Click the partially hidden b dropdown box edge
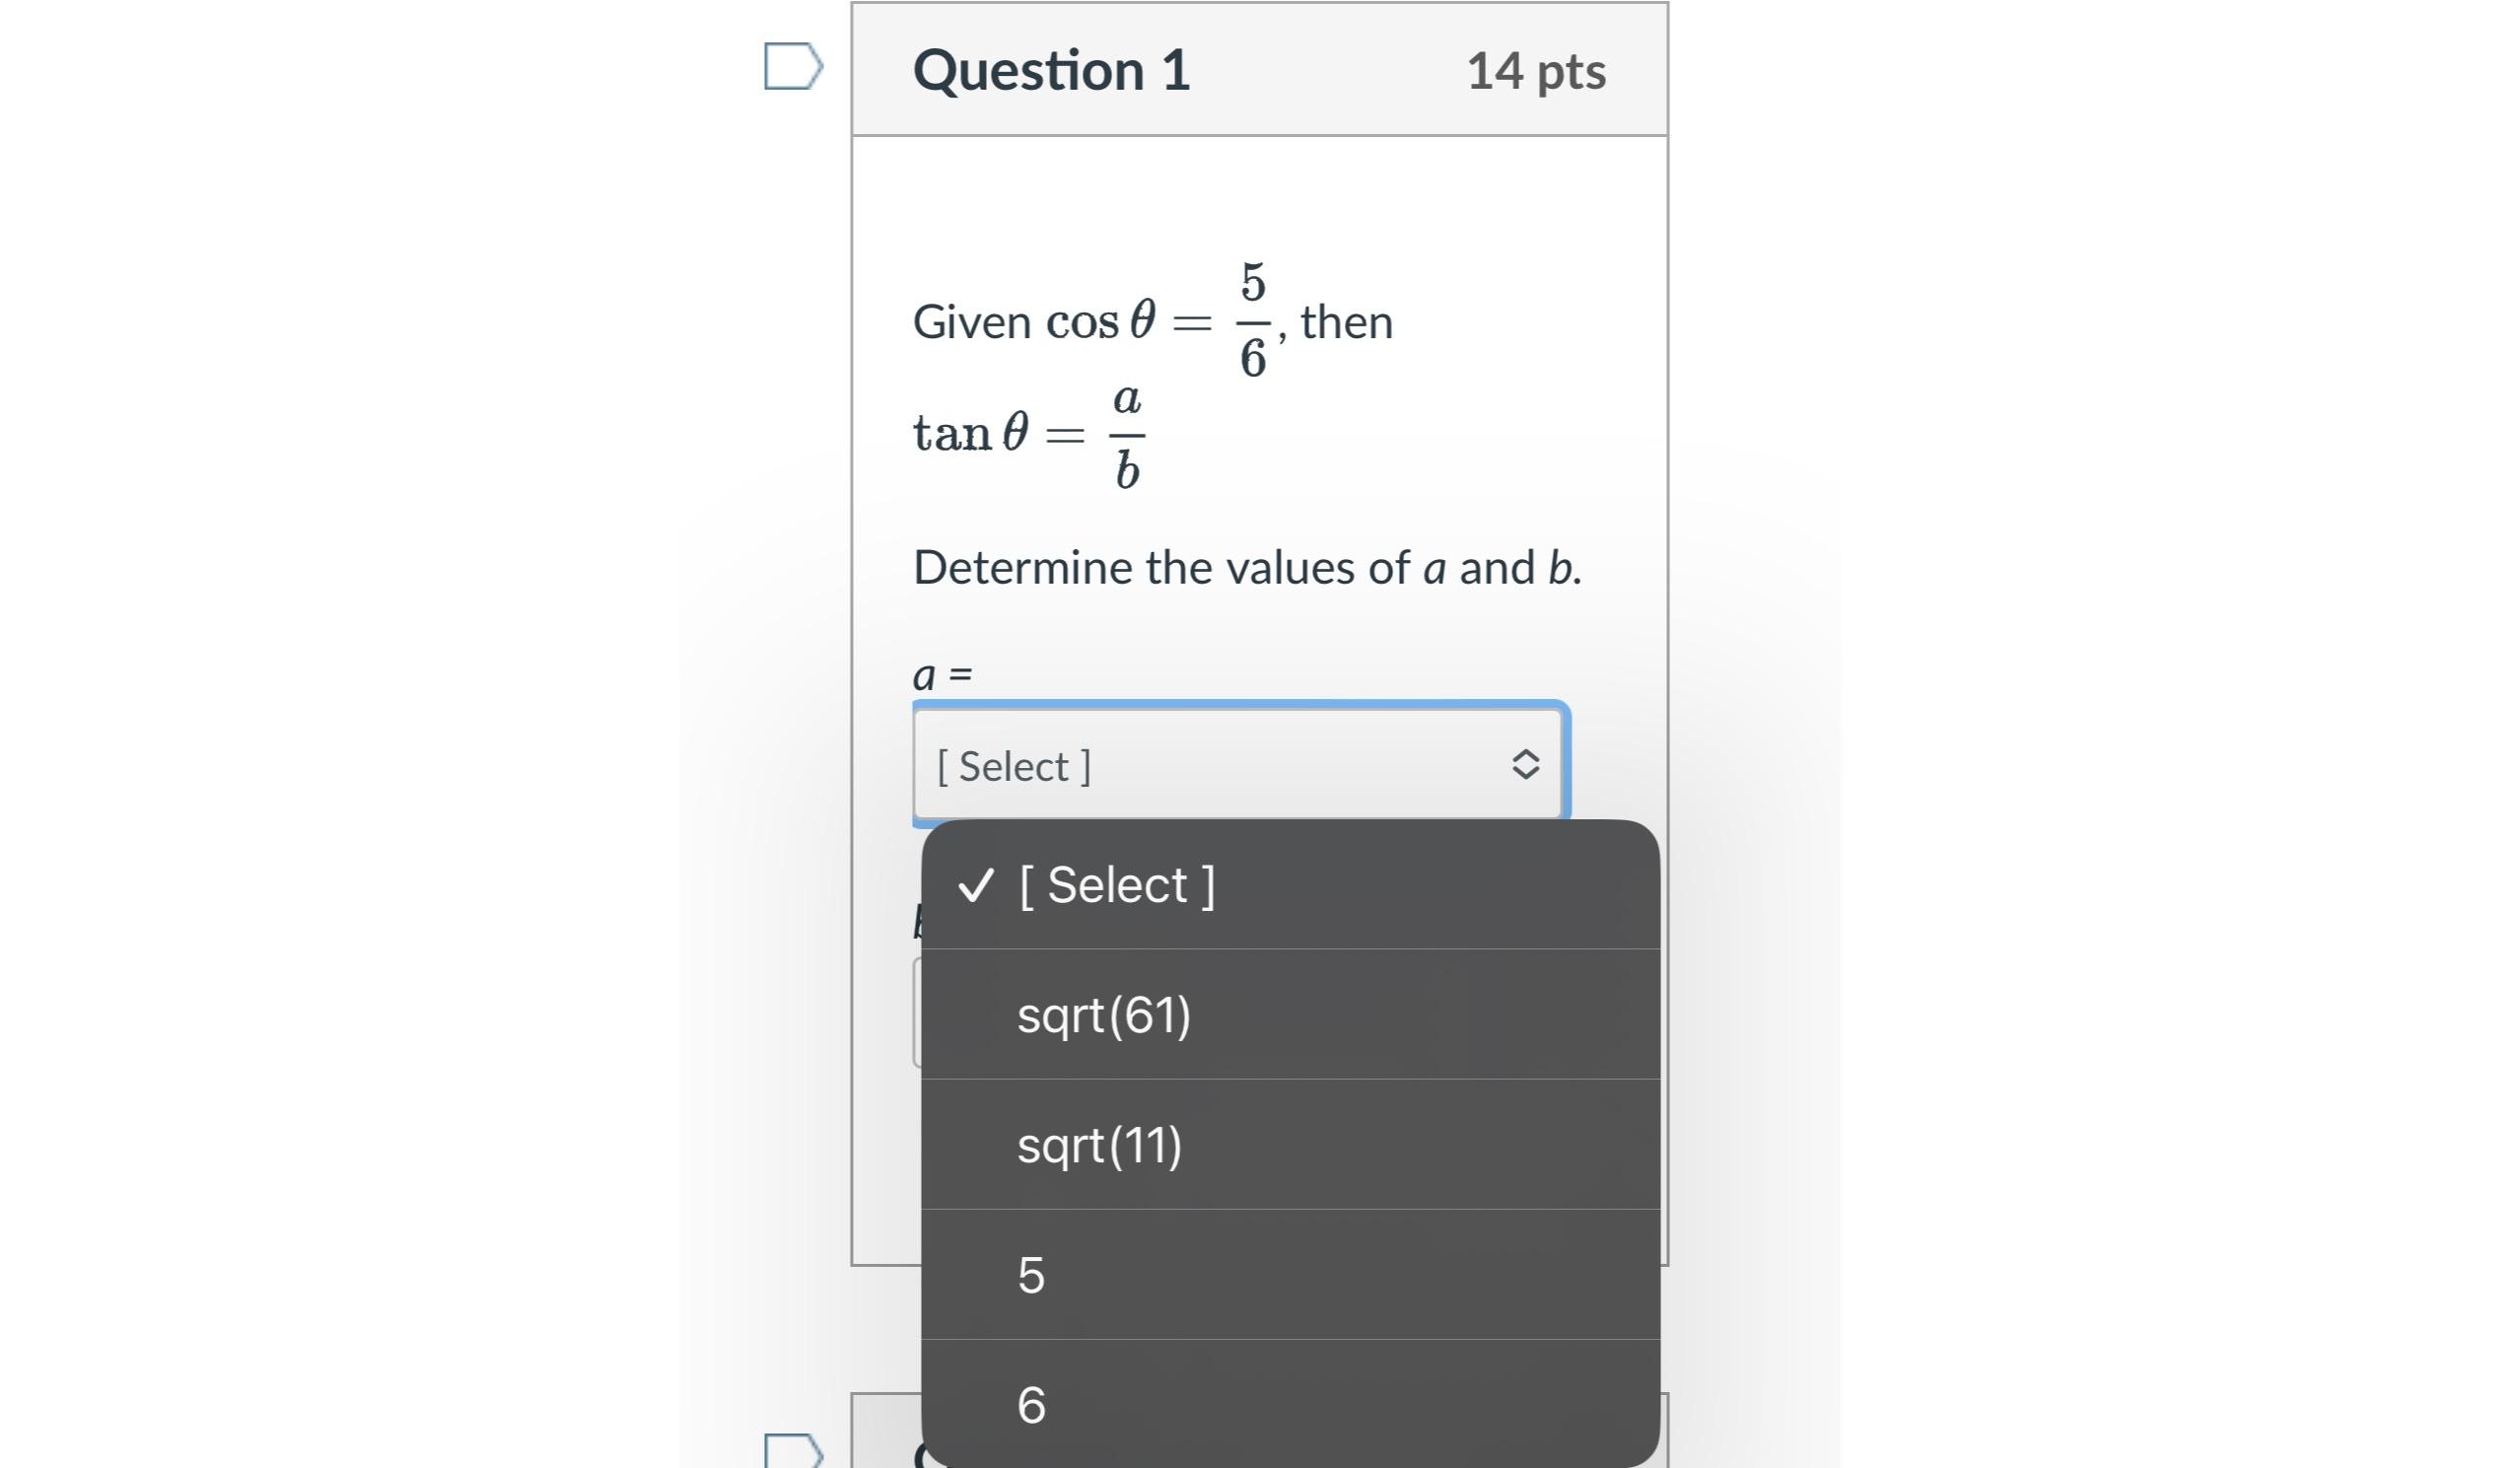 (916, 1012)
